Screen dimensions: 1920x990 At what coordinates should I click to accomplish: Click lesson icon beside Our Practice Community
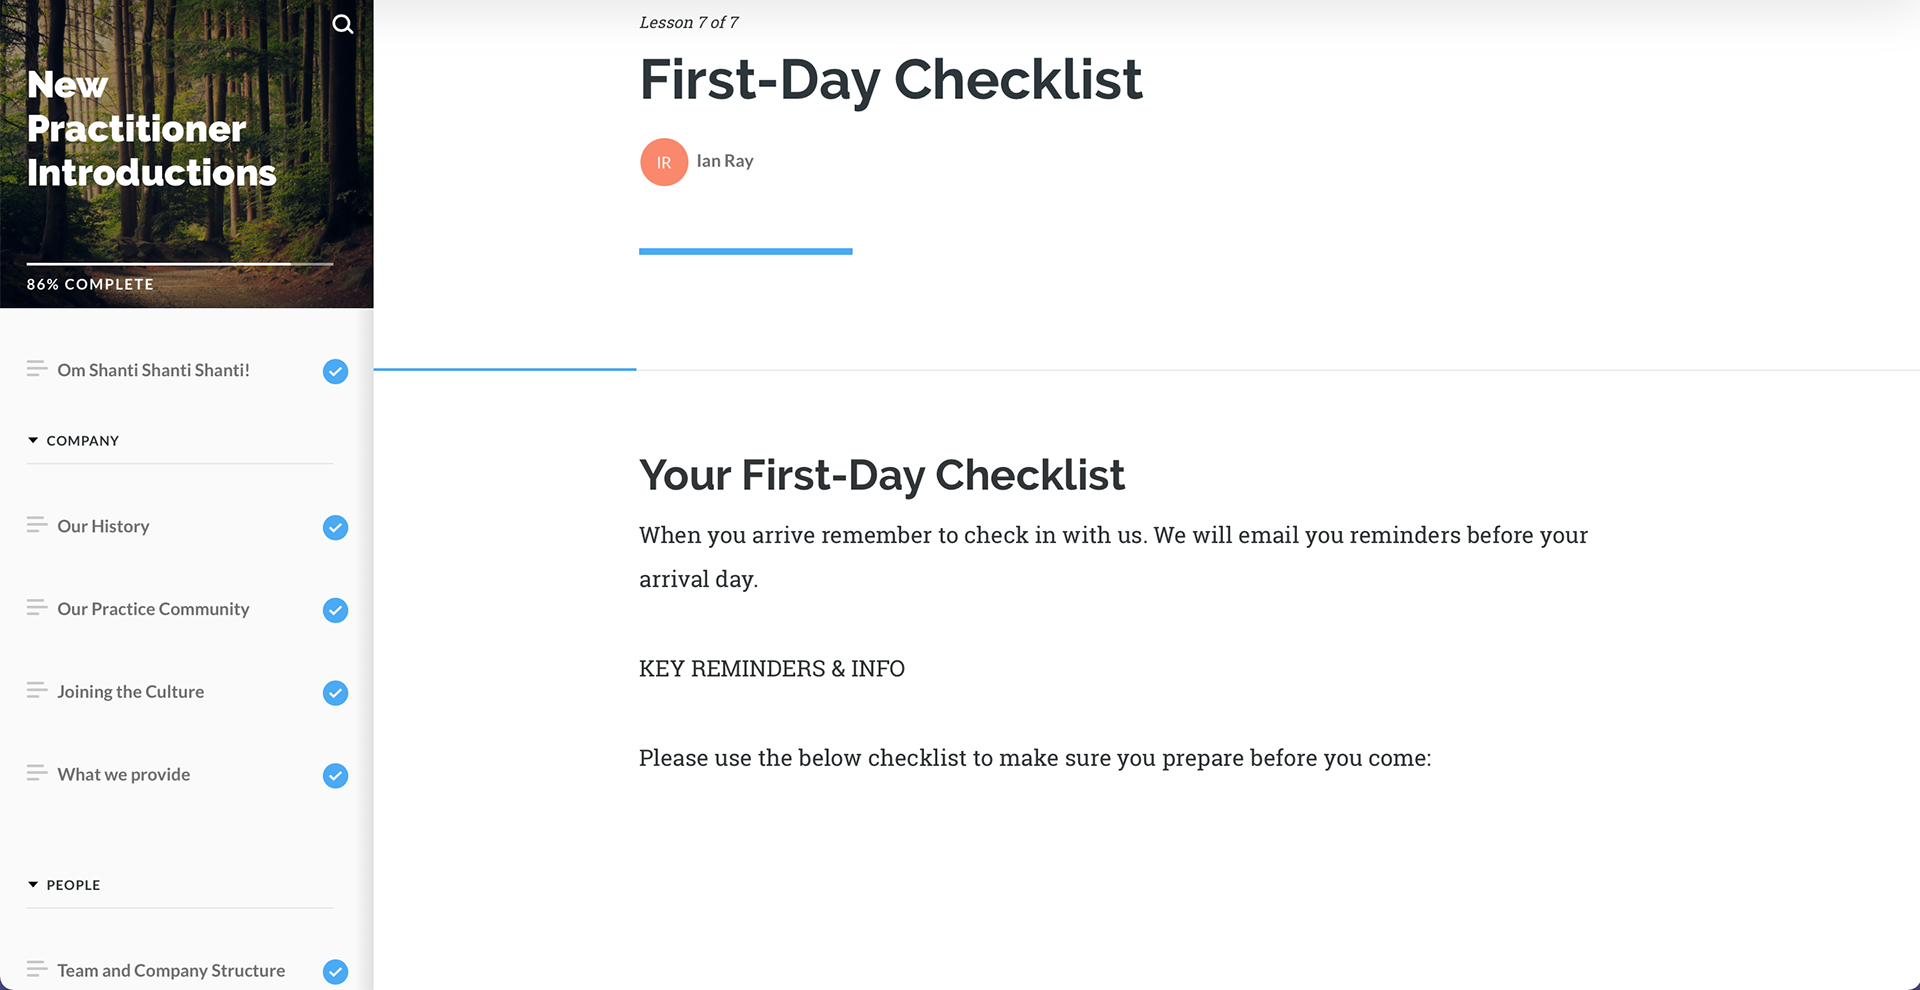[37, 608]
